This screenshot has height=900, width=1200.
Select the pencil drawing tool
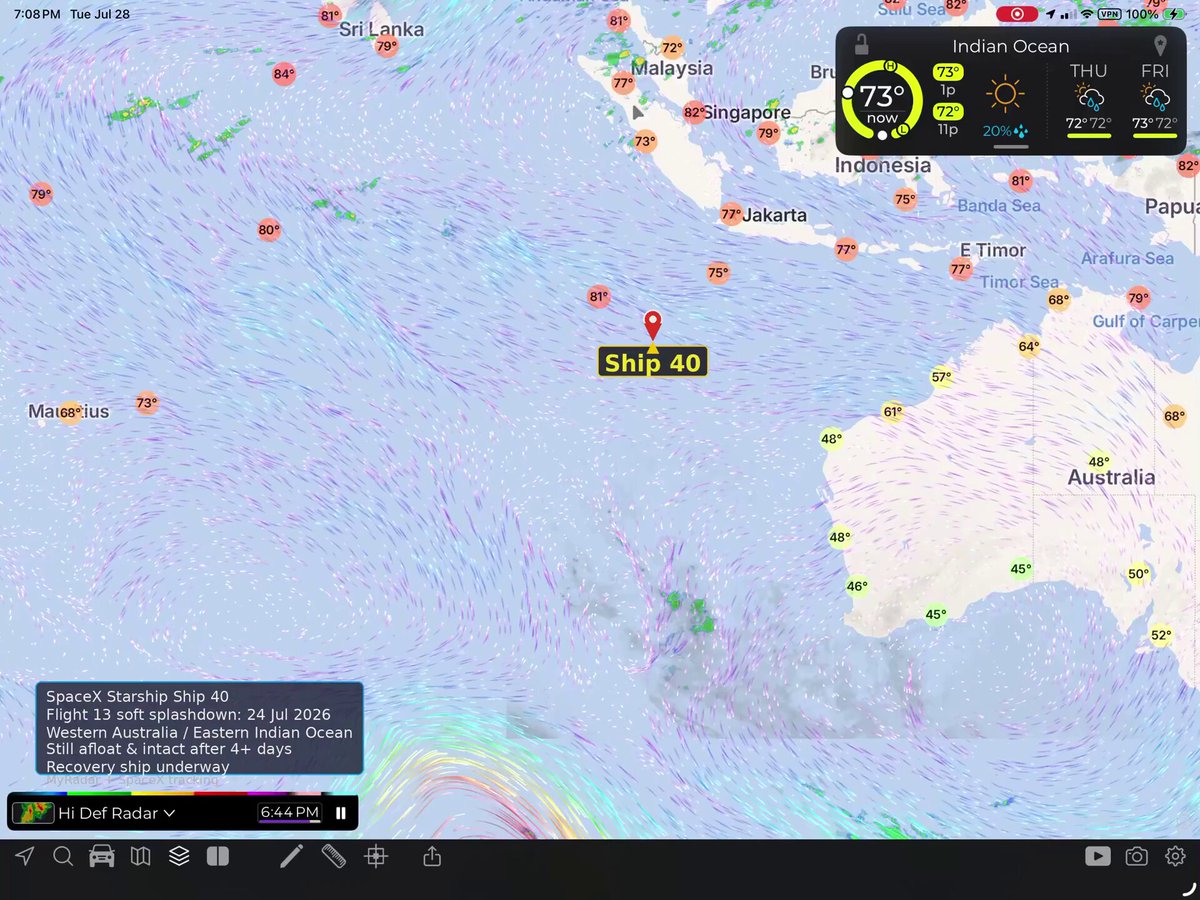coord(291,856)
